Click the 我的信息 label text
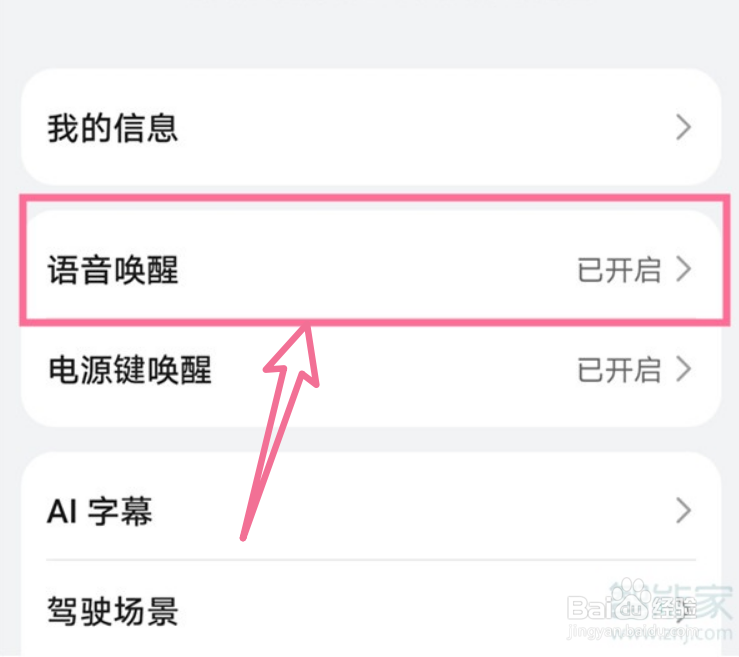739x657 pixels. (x=113, y=128)
